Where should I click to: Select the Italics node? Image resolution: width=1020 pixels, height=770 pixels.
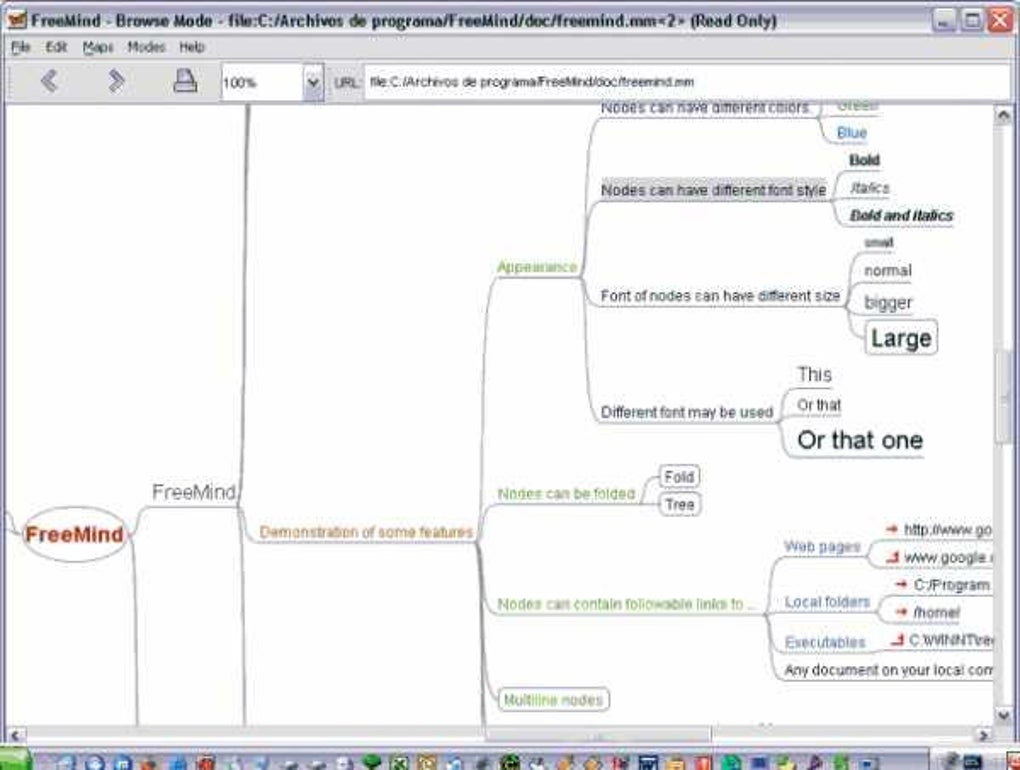[x=869, y=188]
